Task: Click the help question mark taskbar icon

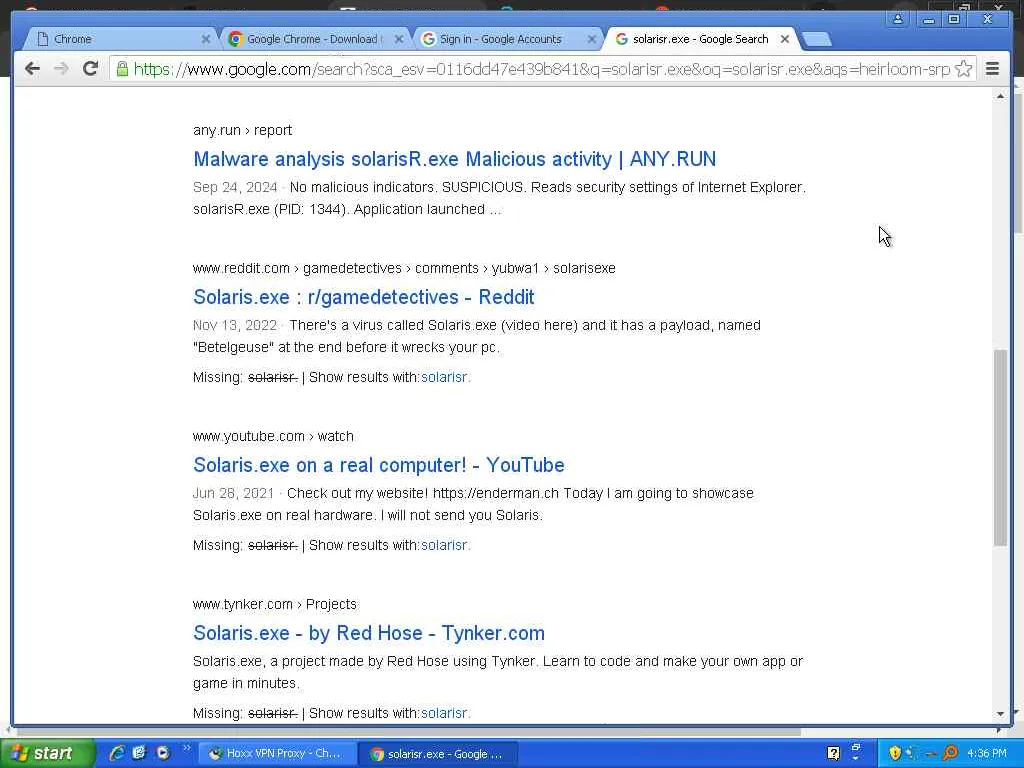Action: [x=833, y=754]
